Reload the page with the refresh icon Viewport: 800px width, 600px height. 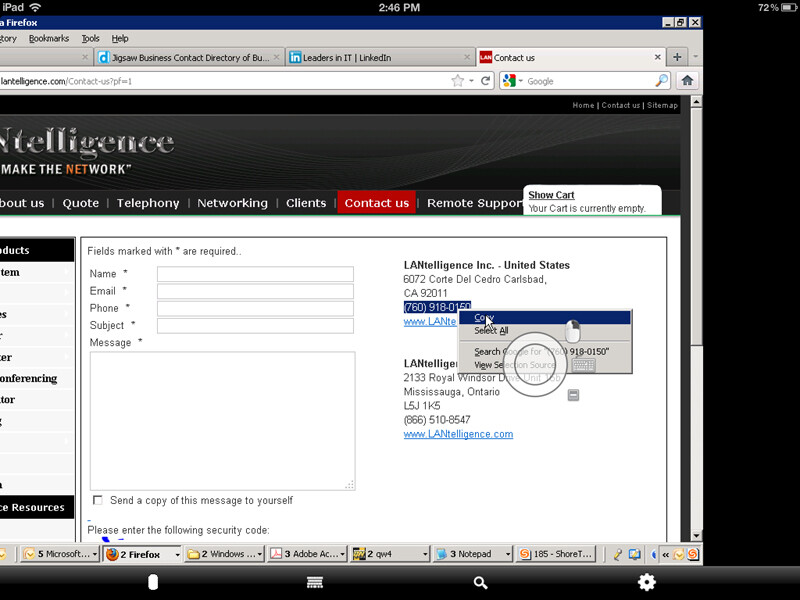(x=486, y=81)
